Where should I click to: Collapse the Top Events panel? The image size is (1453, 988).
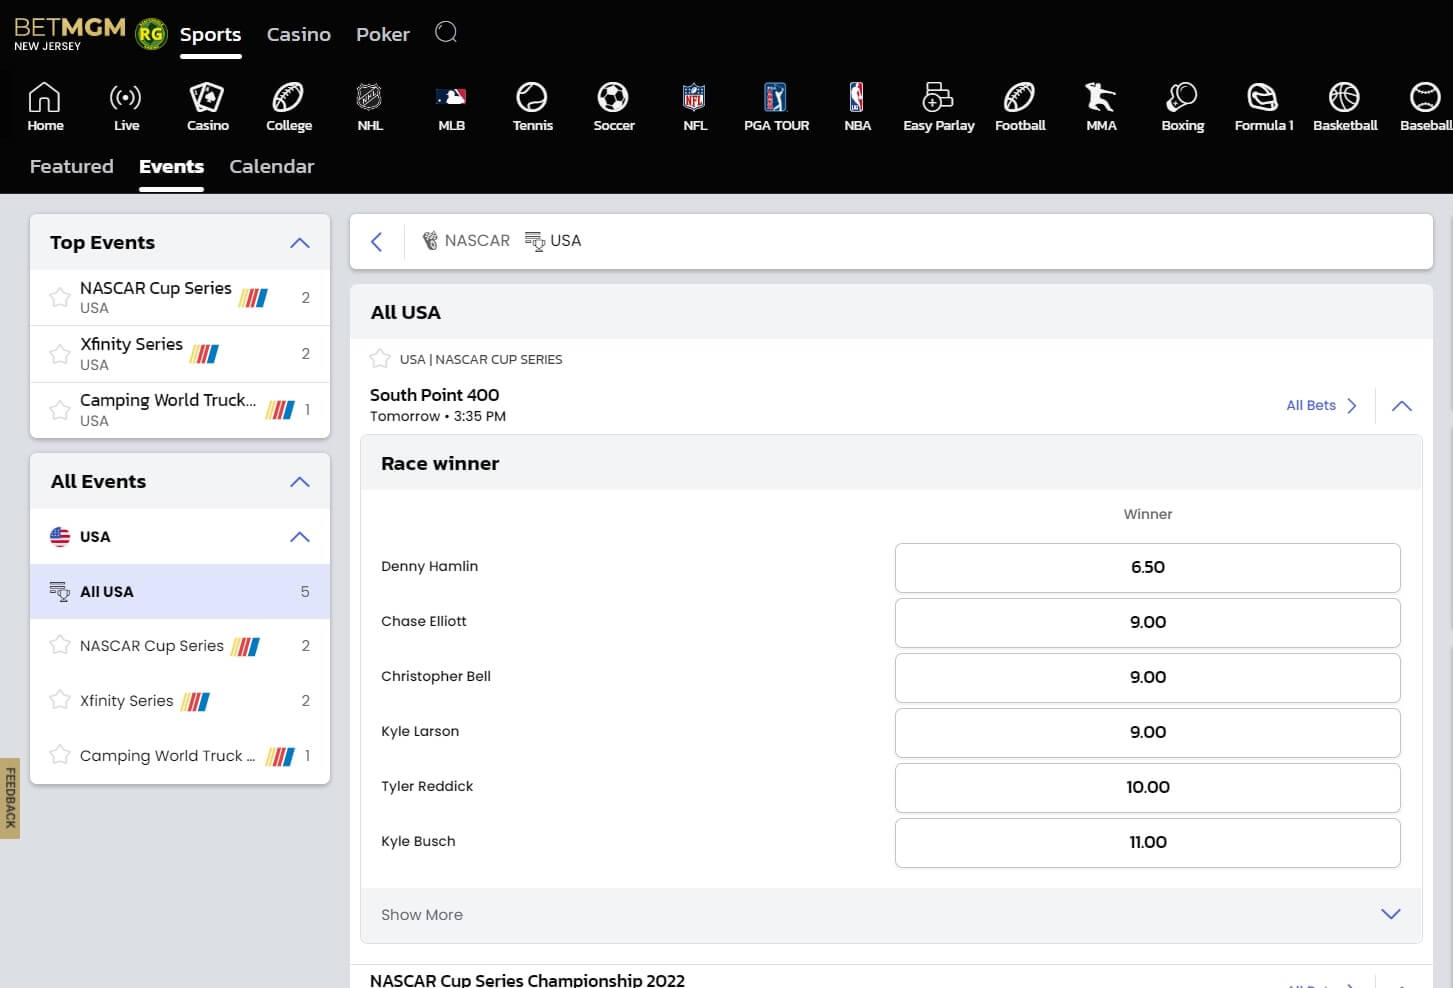(x=300, y=243)
